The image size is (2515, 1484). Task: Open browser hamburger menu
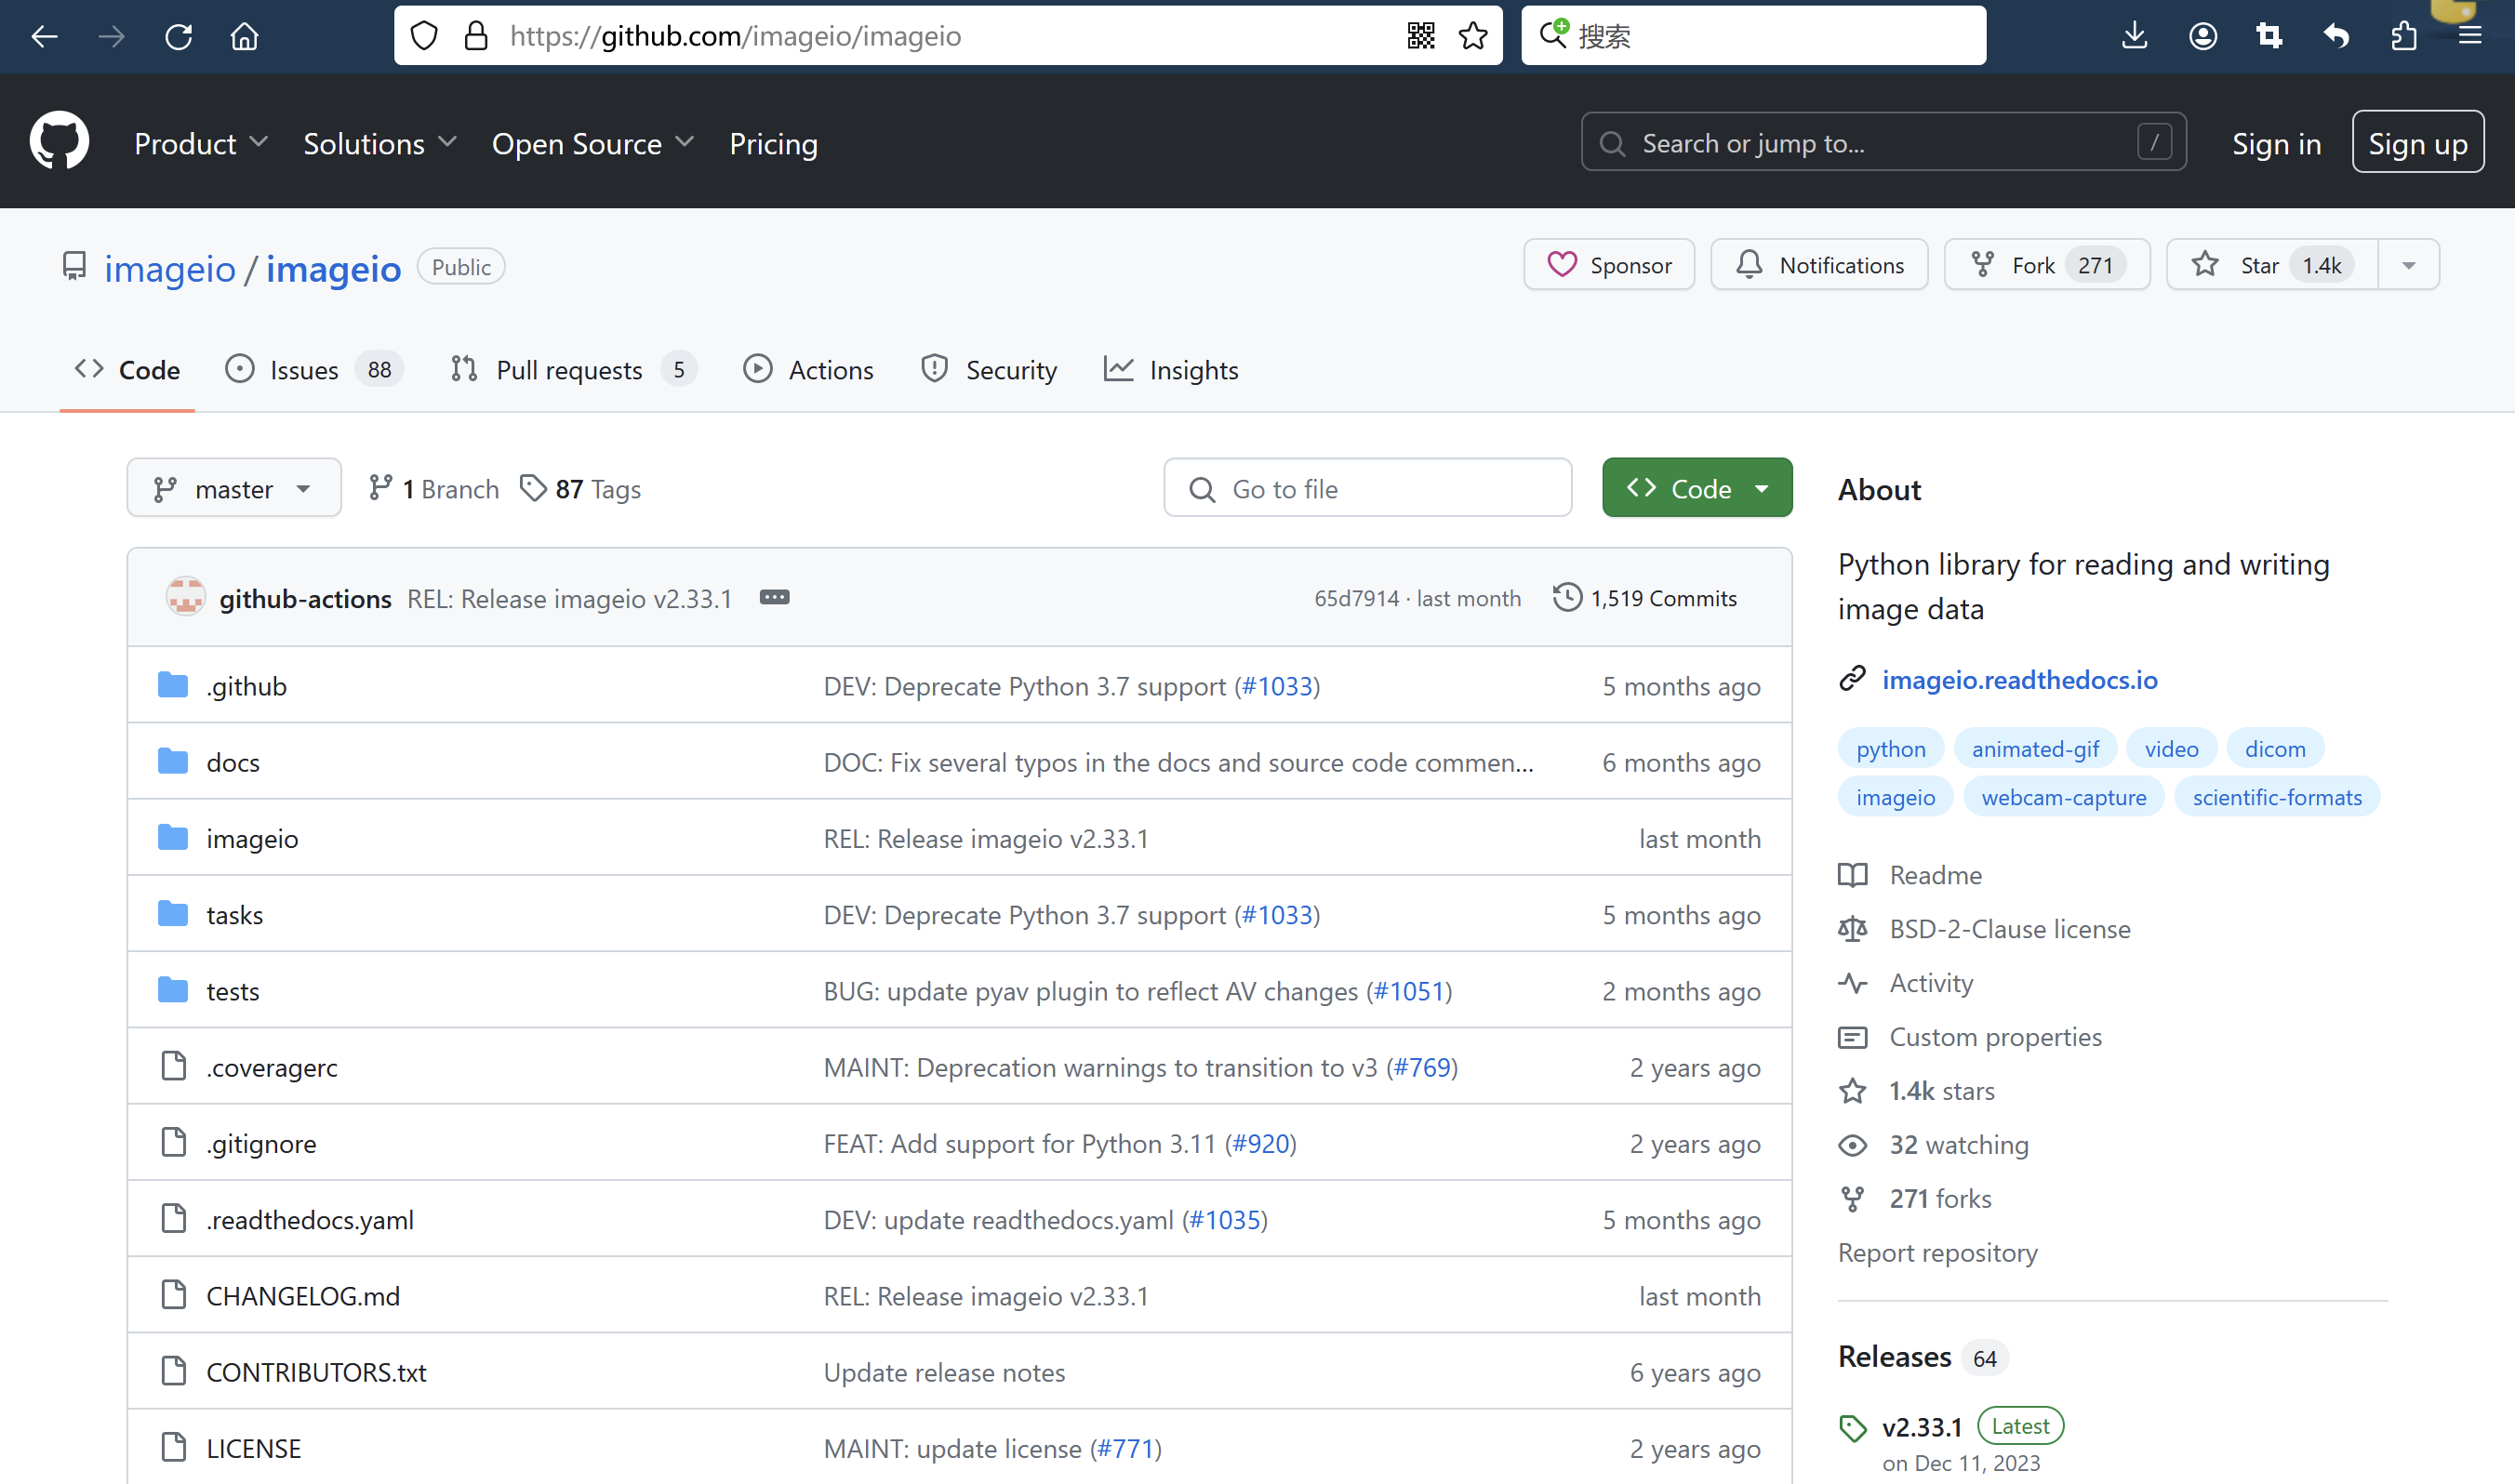click(2469, 36)
